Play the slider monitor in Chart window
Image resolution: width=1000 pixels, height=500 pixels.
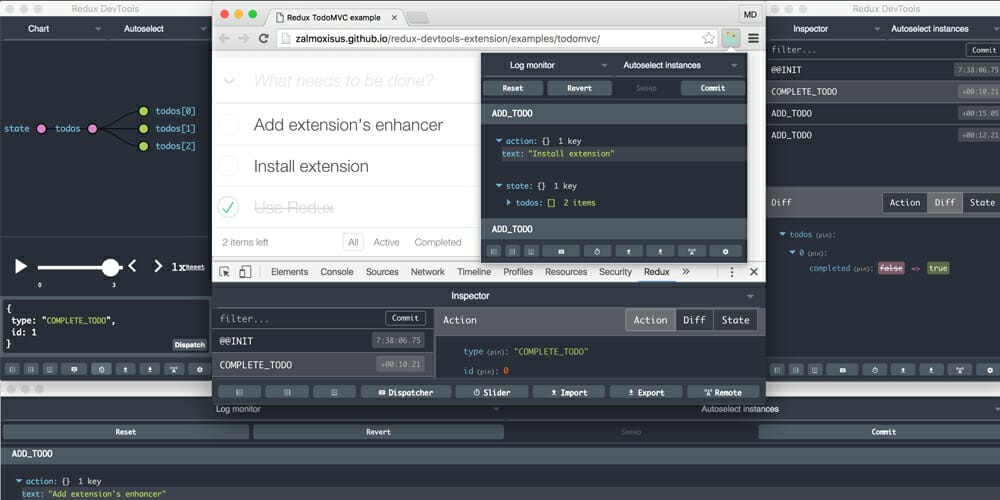coord(21,267)
